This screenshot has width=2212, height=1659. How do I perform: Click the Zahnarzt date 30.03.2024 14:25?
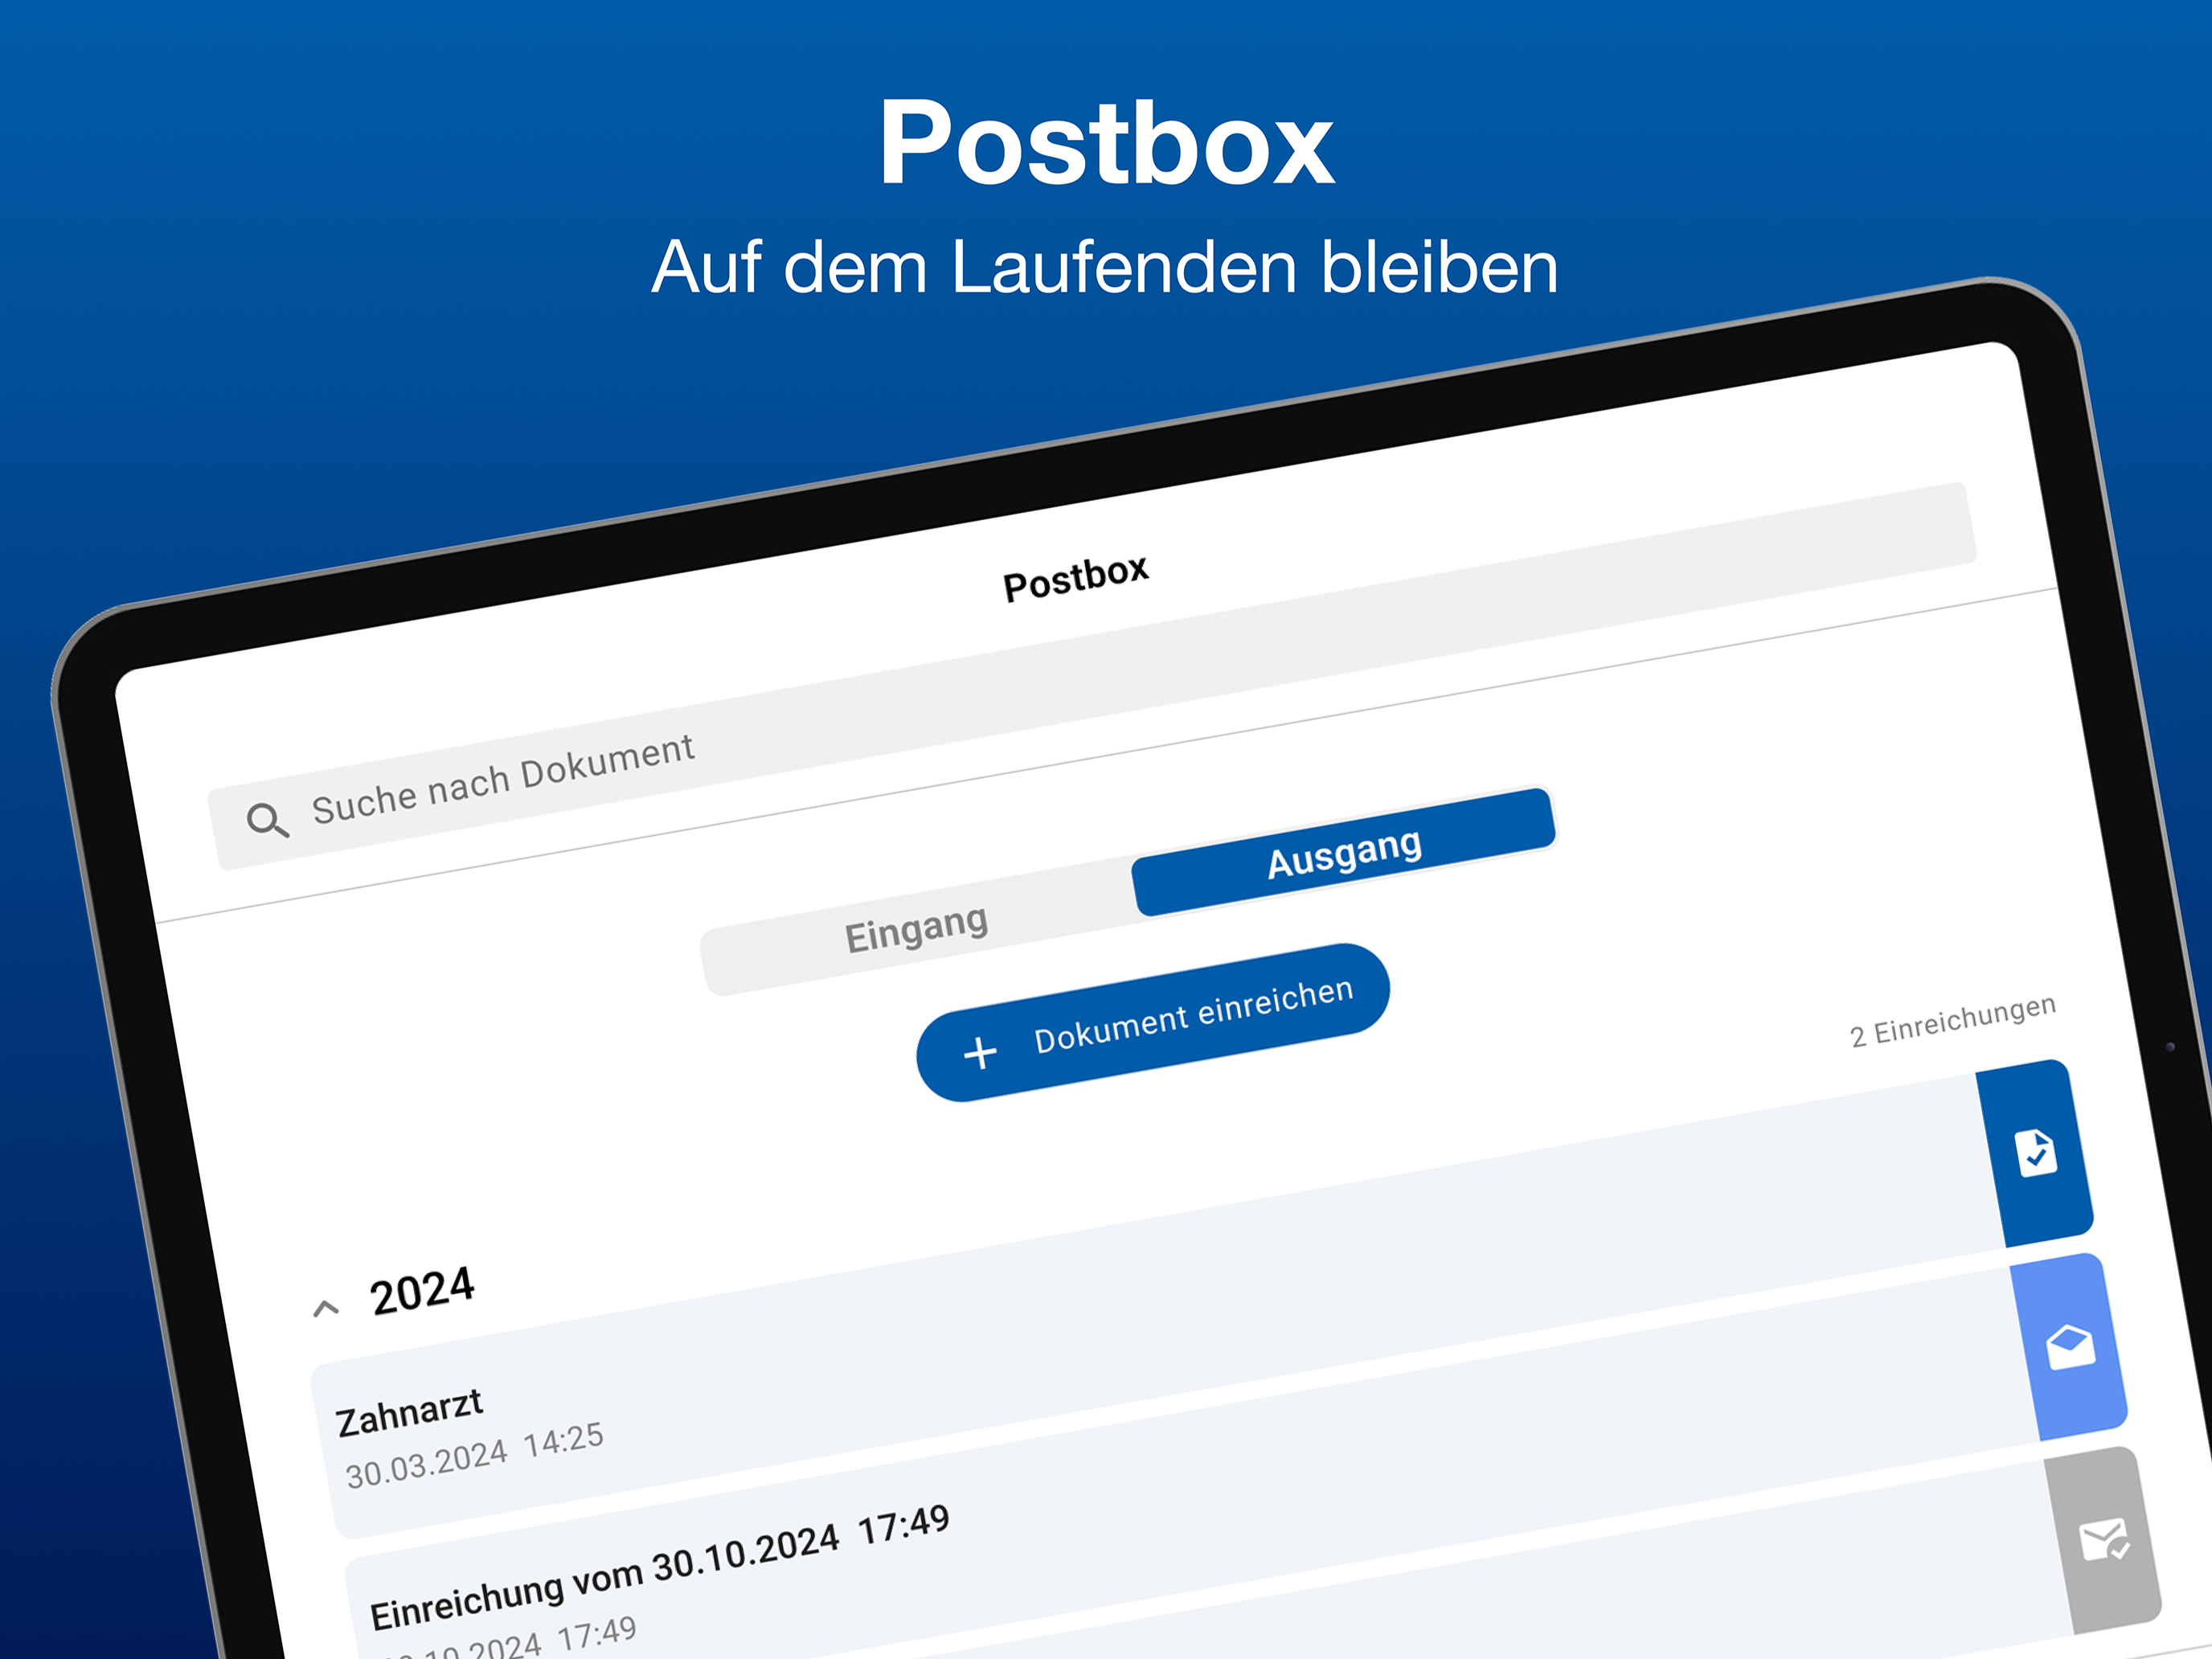coord(474,1455)
